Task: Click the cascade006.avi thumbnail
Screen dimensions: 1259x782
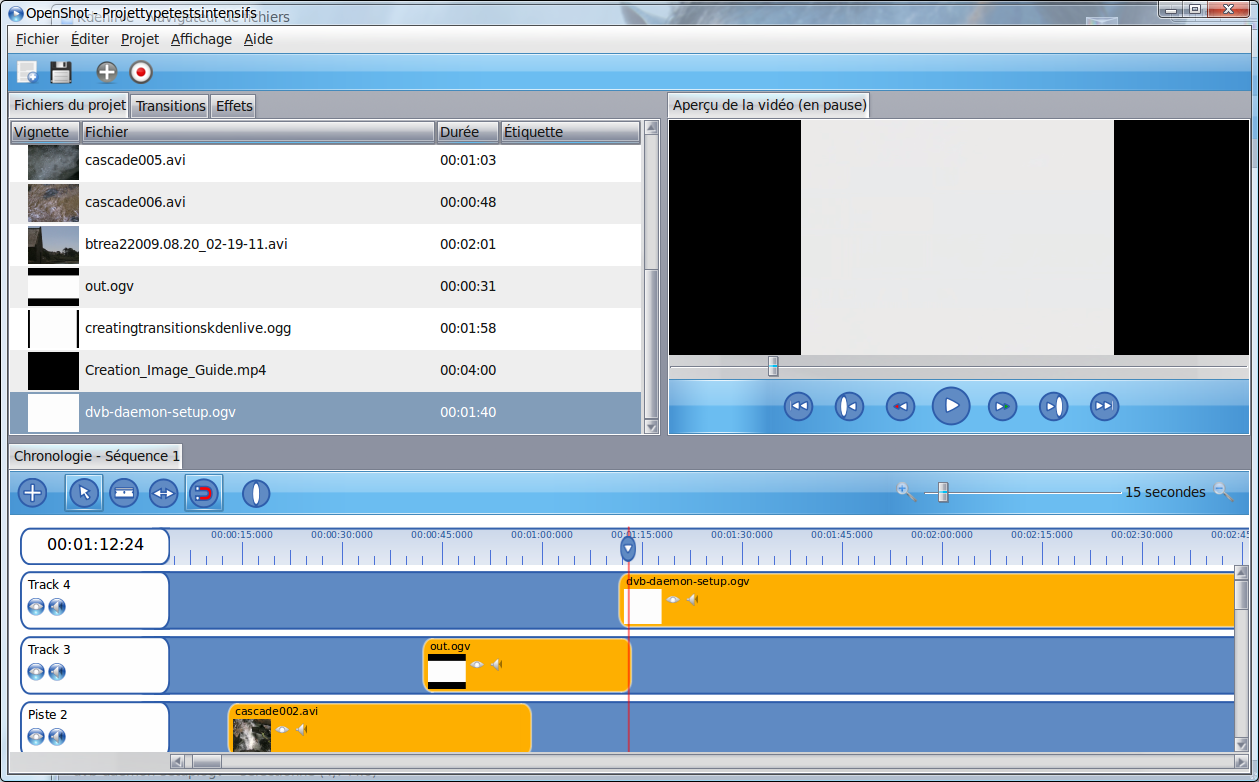Action: click(x=53, y=202)
